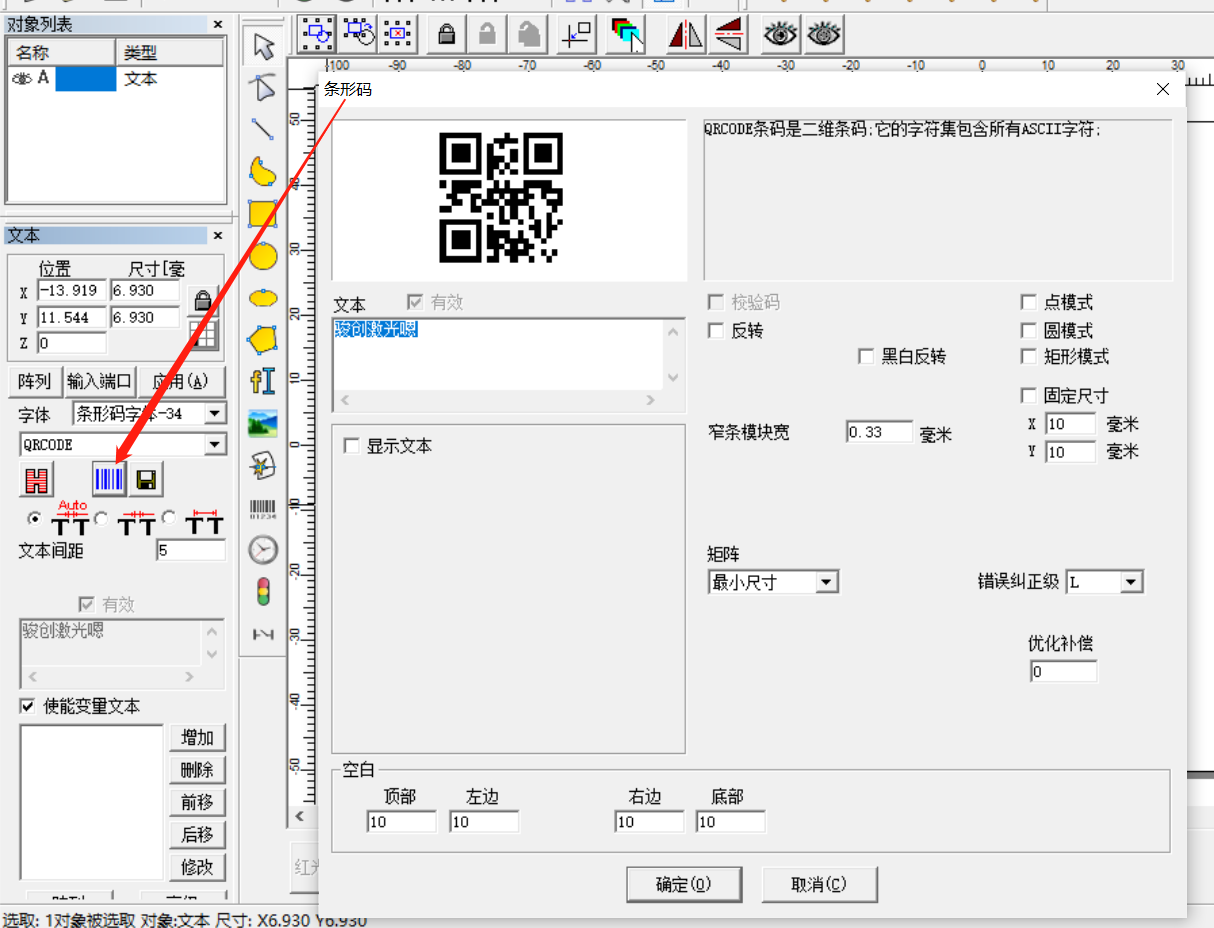Select the traffic light input port tool
This screenshot has height=928, width=1214.
(263, 592)
